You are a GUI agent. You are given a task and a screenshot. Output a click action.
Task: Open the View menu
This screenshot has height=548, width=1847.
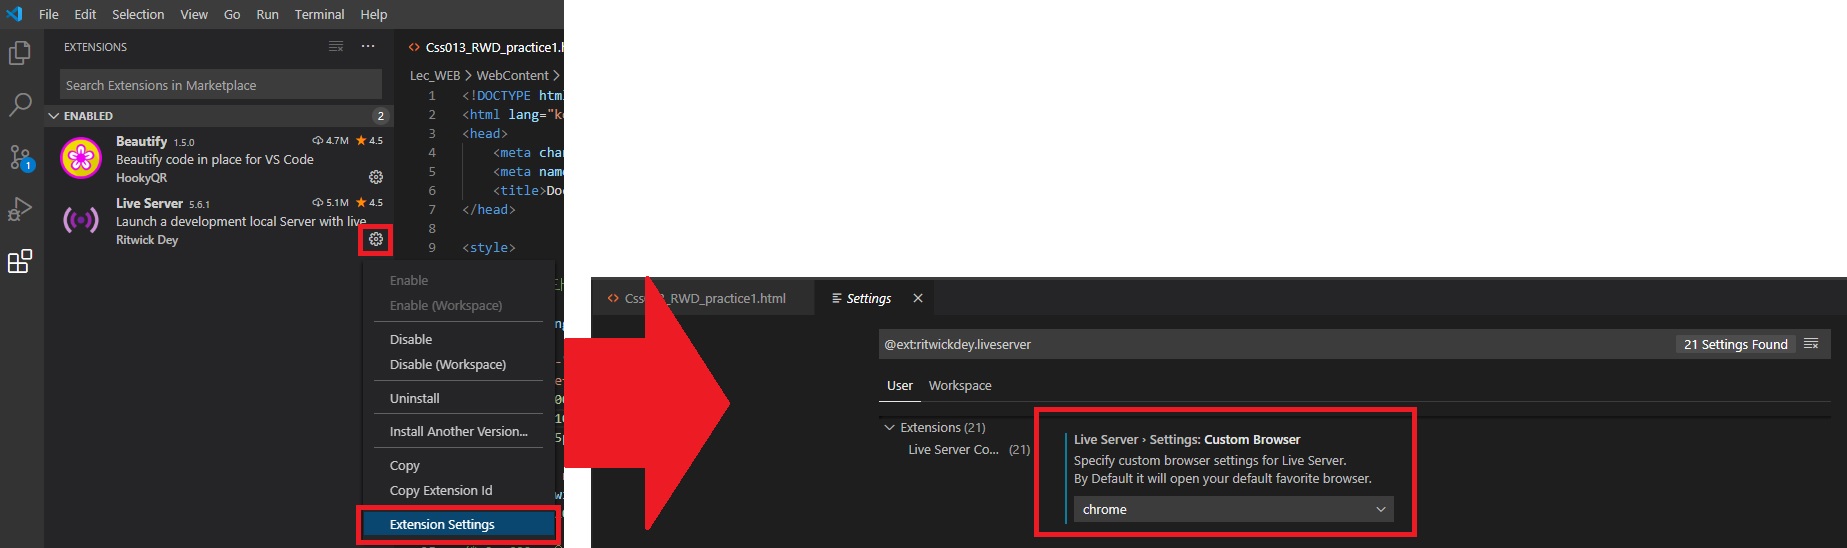194,14
